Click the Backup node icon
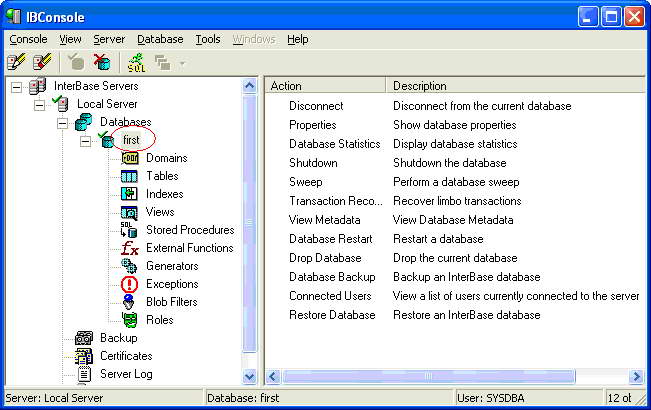Screen dimensions: 651x410 83,338
